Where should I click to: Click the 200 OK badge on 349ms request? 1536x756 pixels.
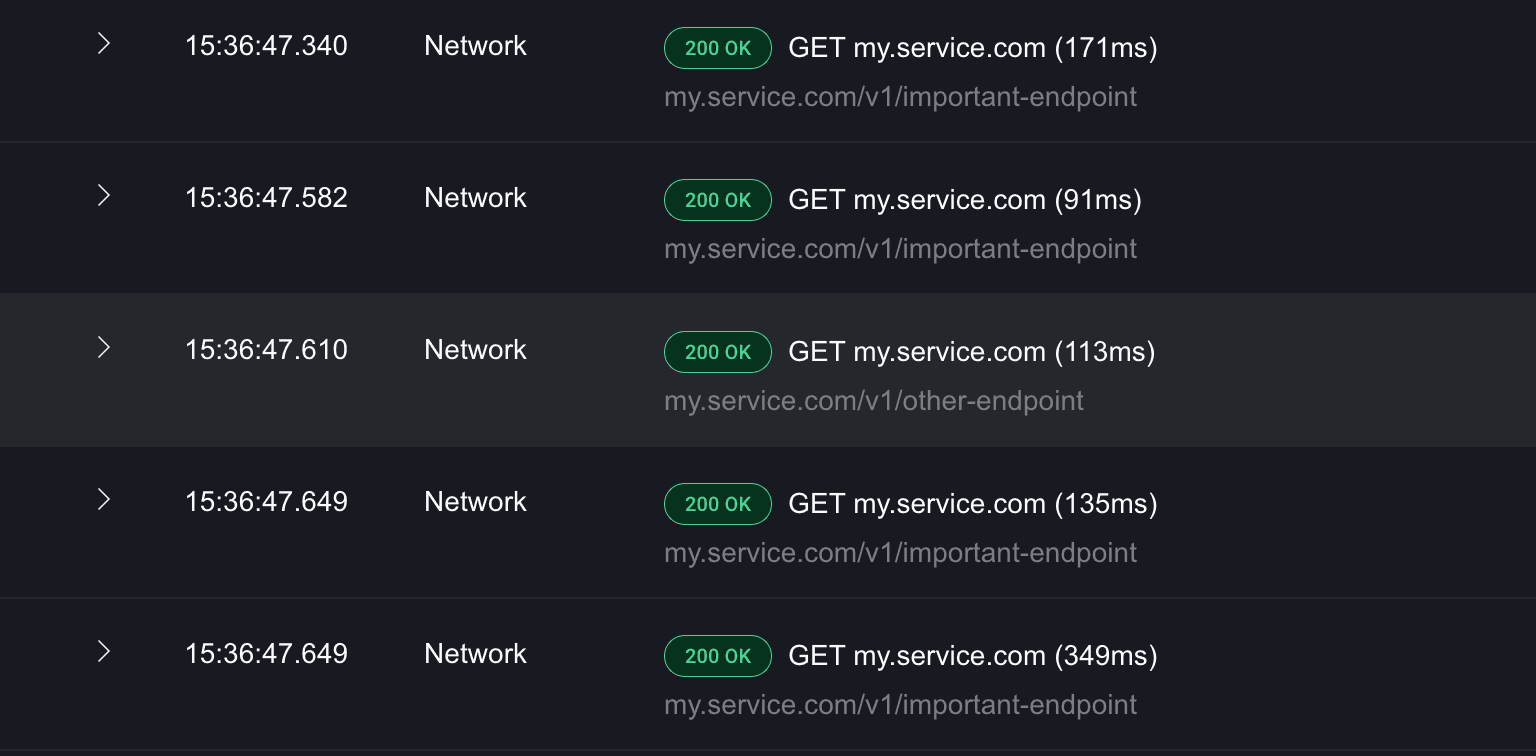click(717, 656)
